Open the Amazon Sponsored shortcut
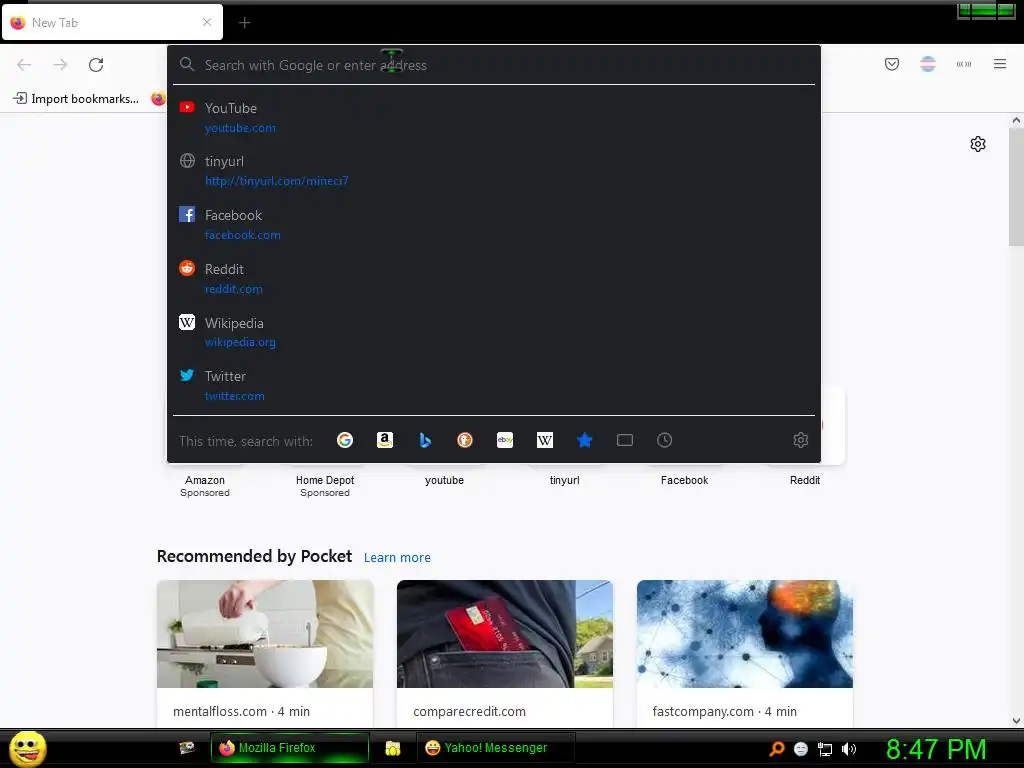Image resolution: width=1024 pixels, height=768 pixels. point(204,486)
